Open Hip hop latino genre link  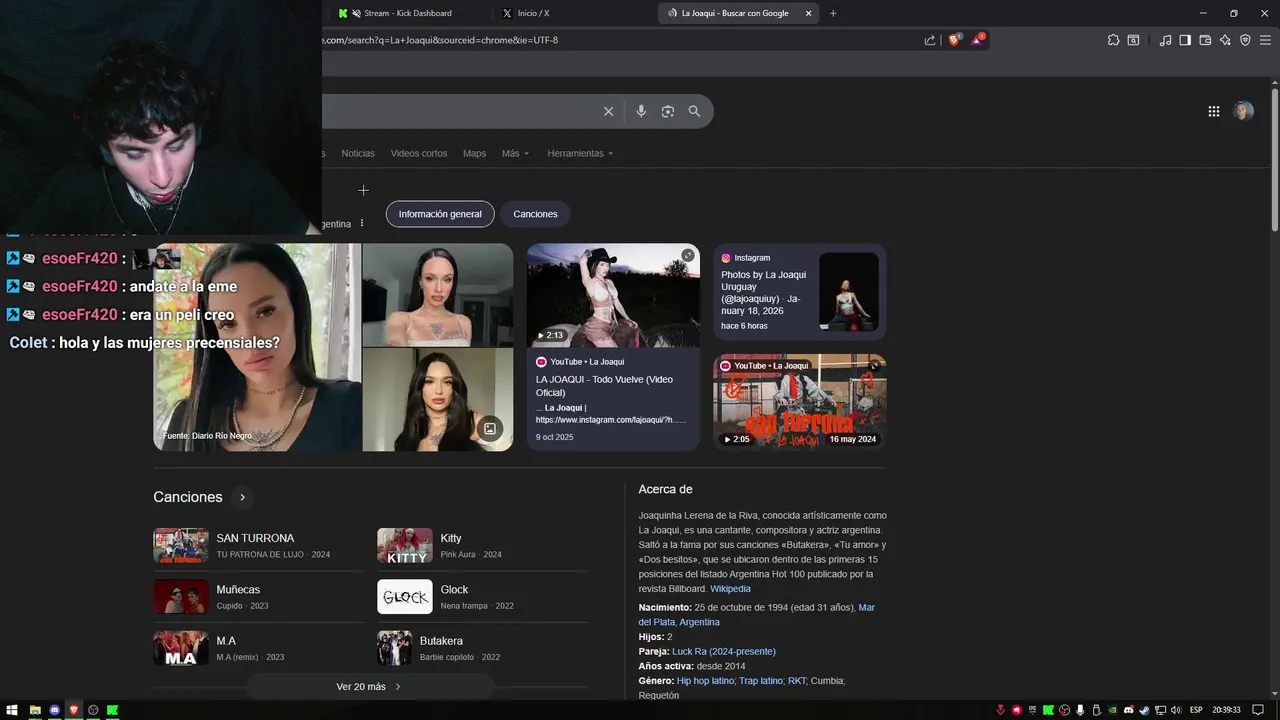(x=705, y=681)
